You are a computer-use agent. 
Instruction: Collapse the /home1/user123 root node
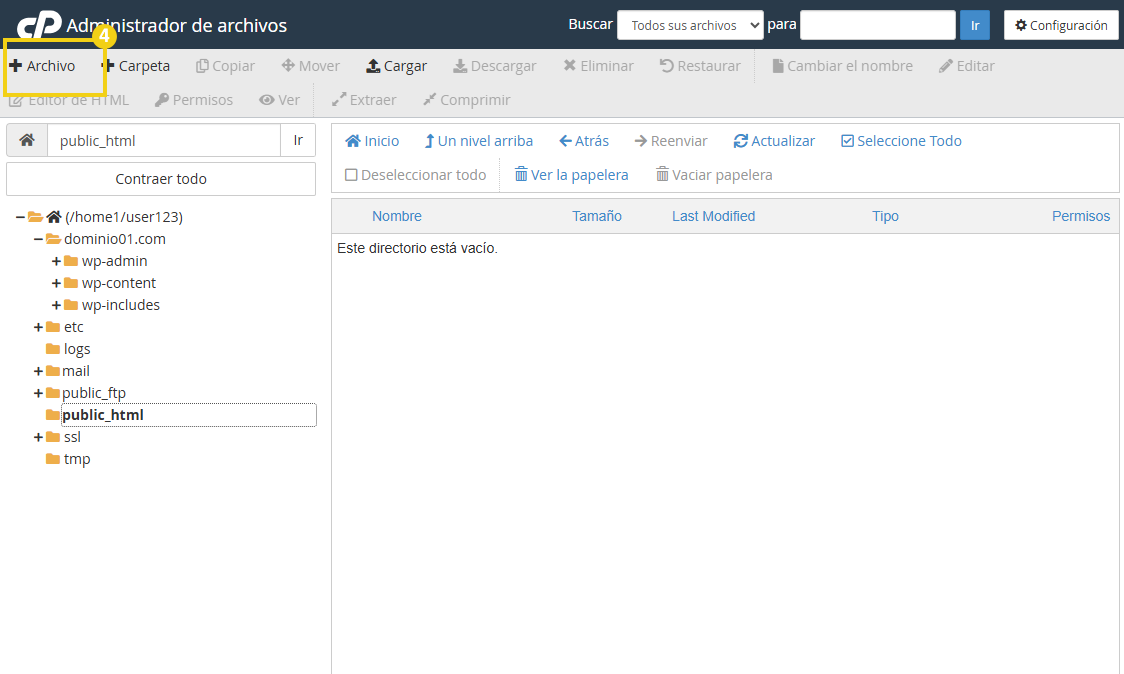(20, 217)
